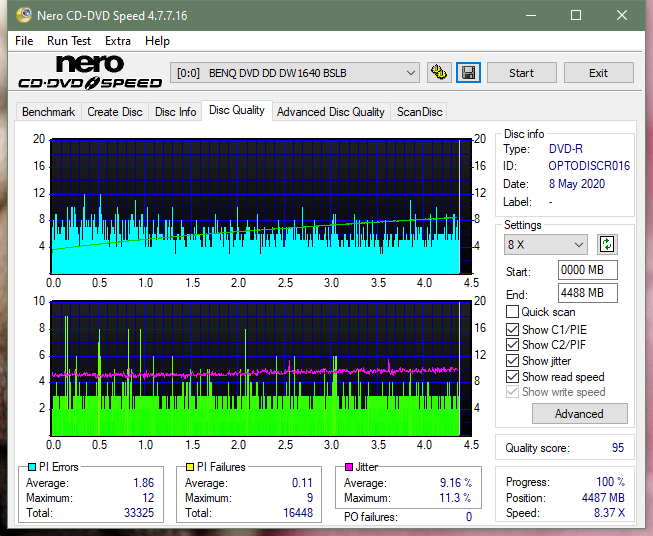Click the refresh speed settings icon
Image resolution: width=653 pixels, height=536 pixels.
click(x=607, y=244)
